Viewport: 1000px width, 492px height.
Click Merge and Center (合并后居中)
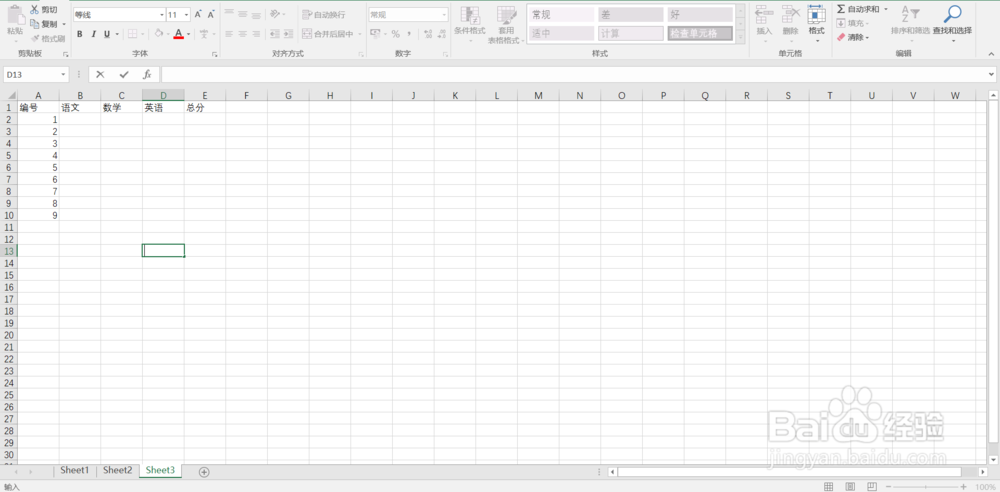(328, 34)
